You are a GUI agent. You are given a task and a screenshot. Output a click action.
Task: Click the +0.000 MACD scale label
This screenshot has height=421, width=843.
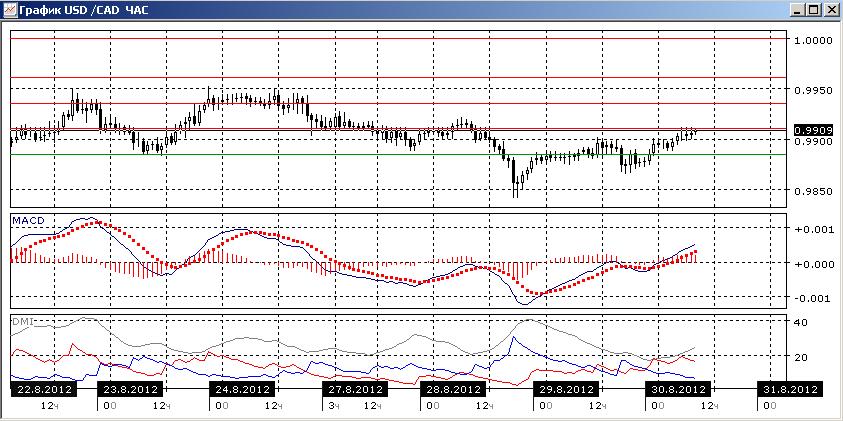813,264
